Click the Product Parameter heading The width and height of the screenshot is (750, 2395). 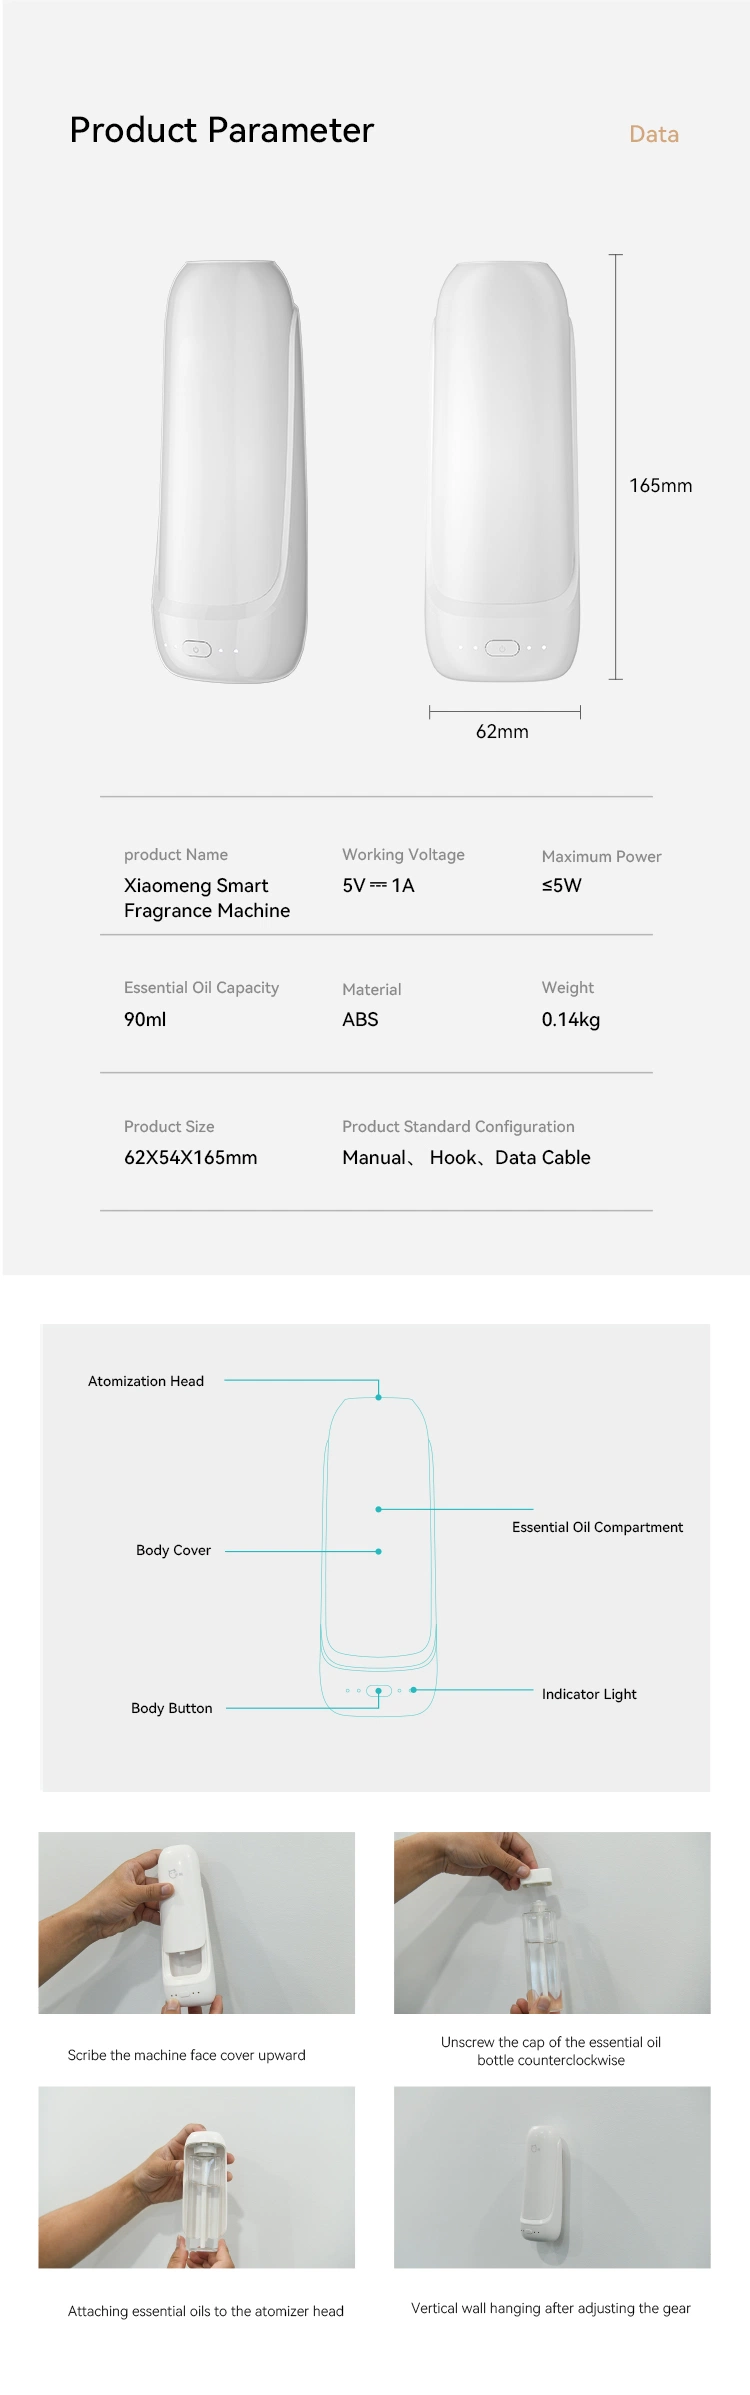click(x=221, y=130)
